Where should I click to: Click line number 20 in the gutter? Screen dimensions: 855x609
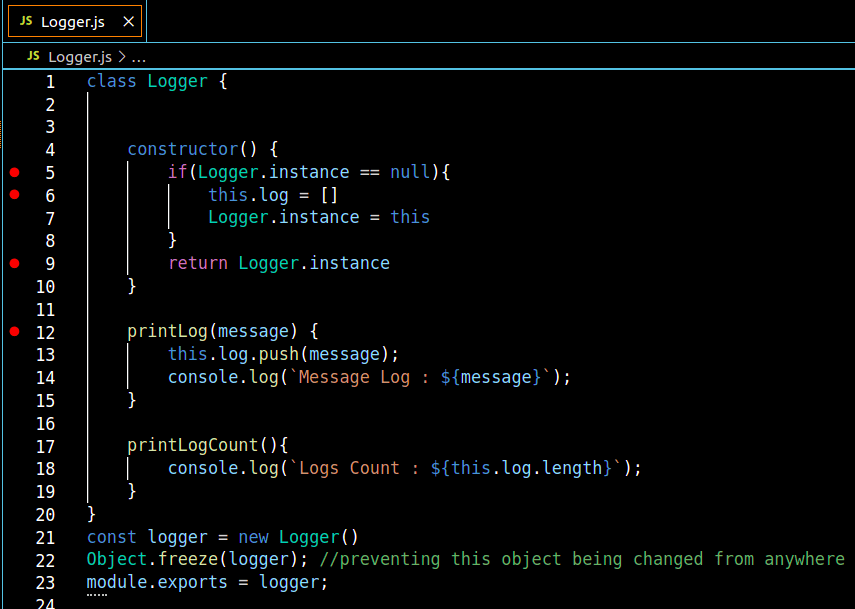tap(45, 514)
